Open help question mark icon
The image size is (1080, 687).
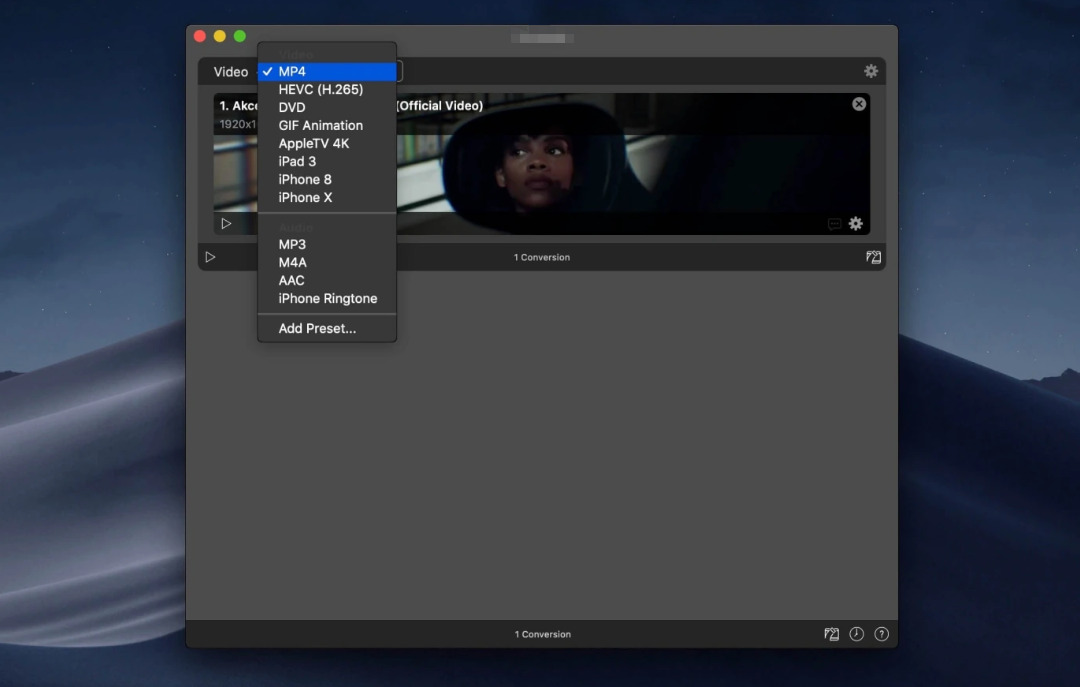click(x=882, y=634)
